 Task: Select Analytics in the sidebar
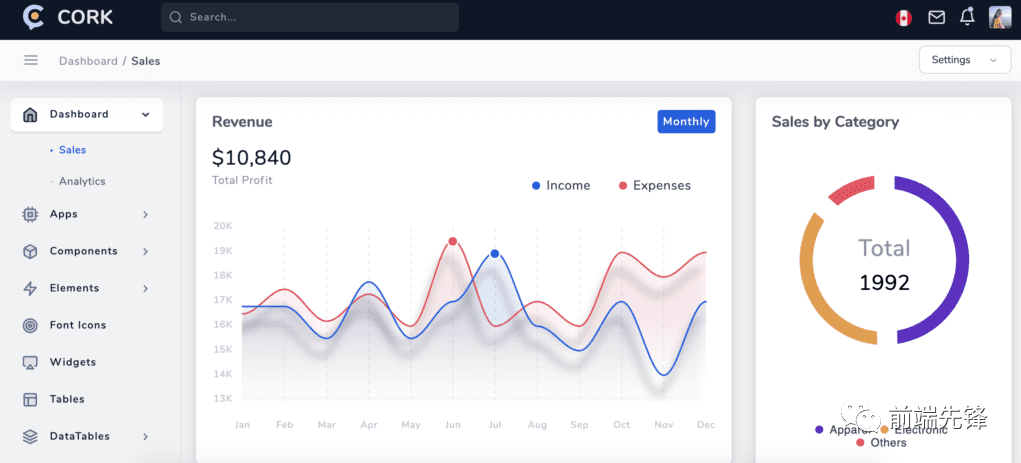[82, 182]
